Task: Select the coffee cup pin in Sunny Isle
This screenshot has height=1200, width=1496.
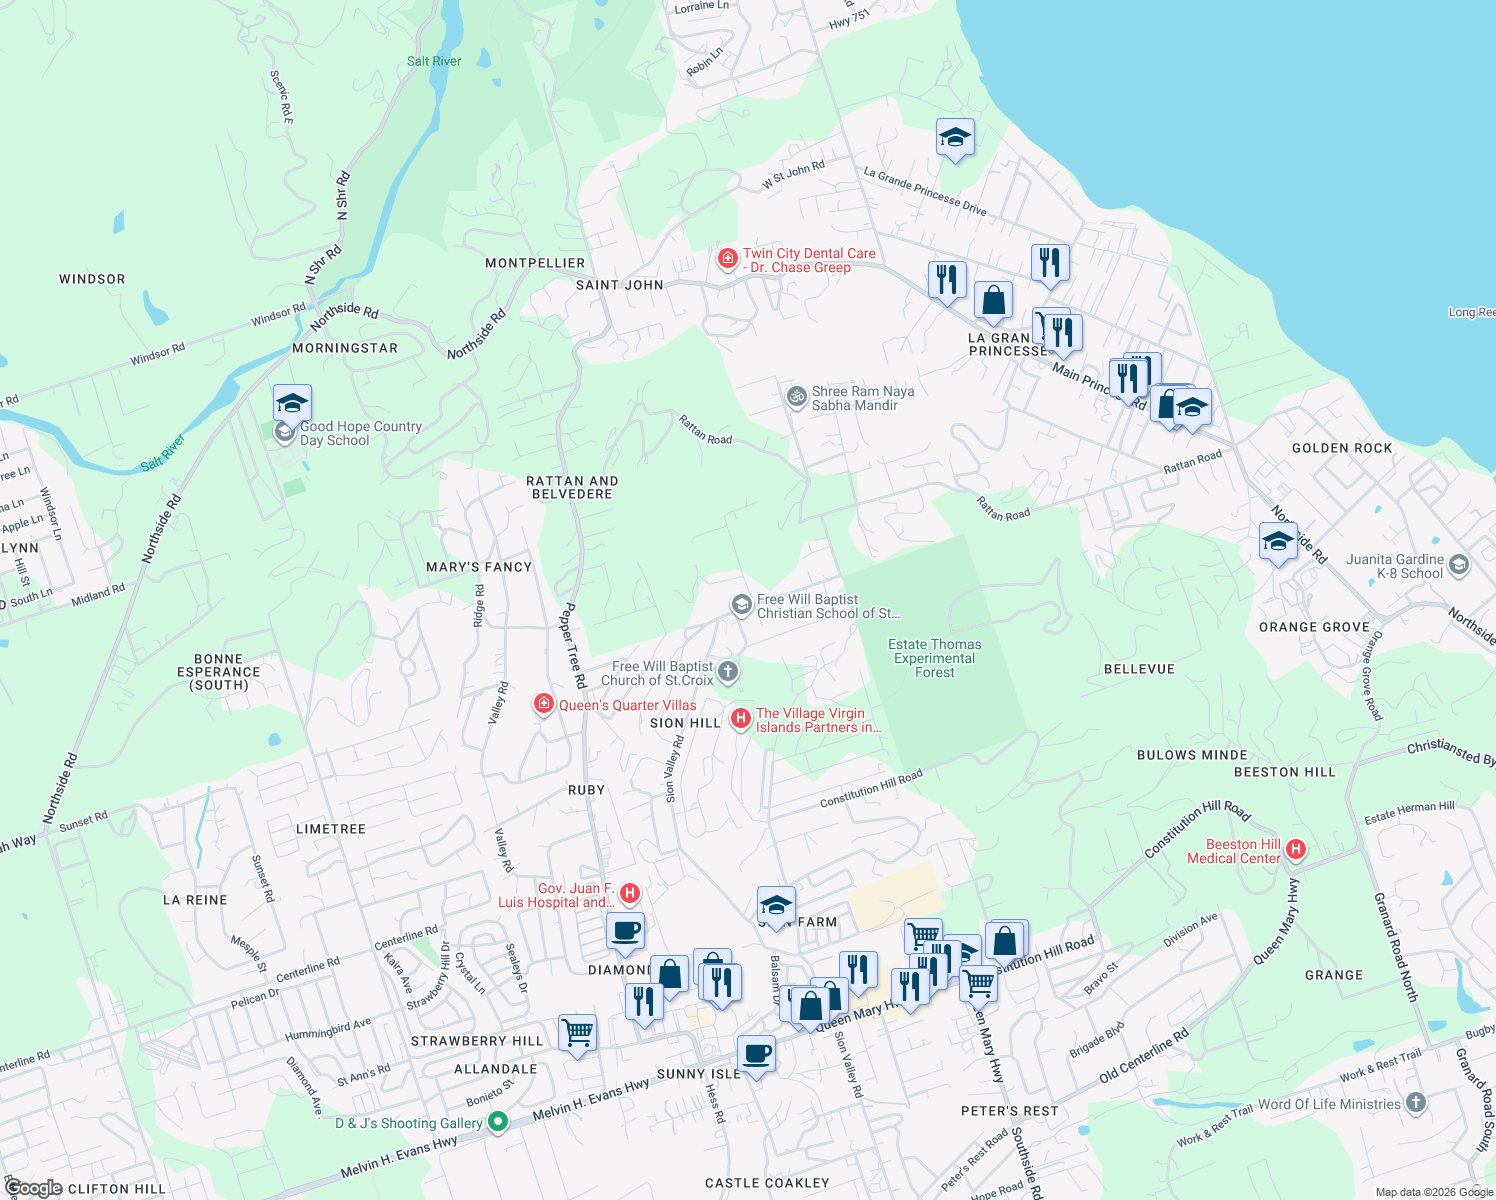Action: pyautogui.click(x=757, y=1050)
